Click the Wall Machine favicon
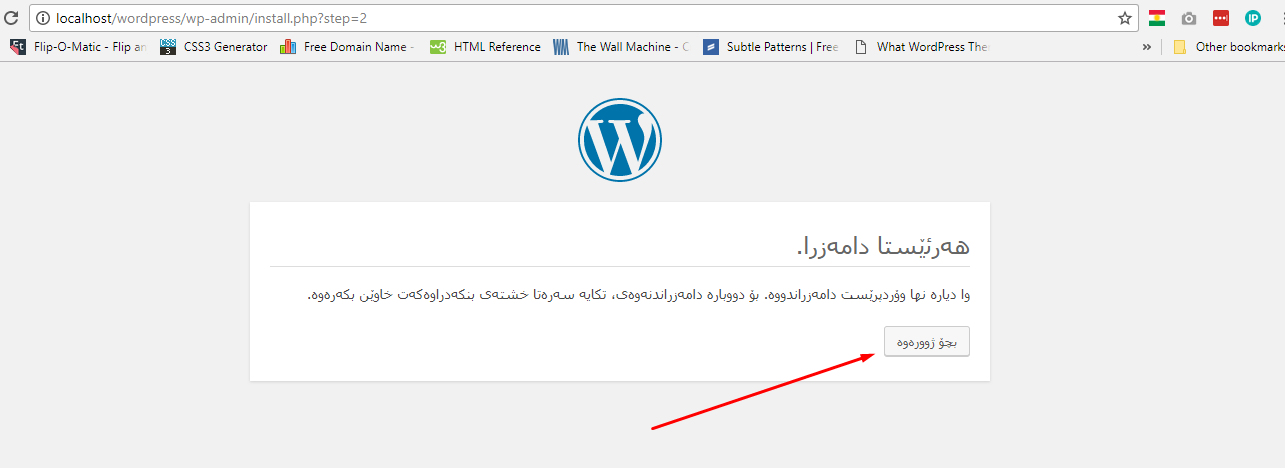Screen dimensions: 1285x468 (561, 46)
